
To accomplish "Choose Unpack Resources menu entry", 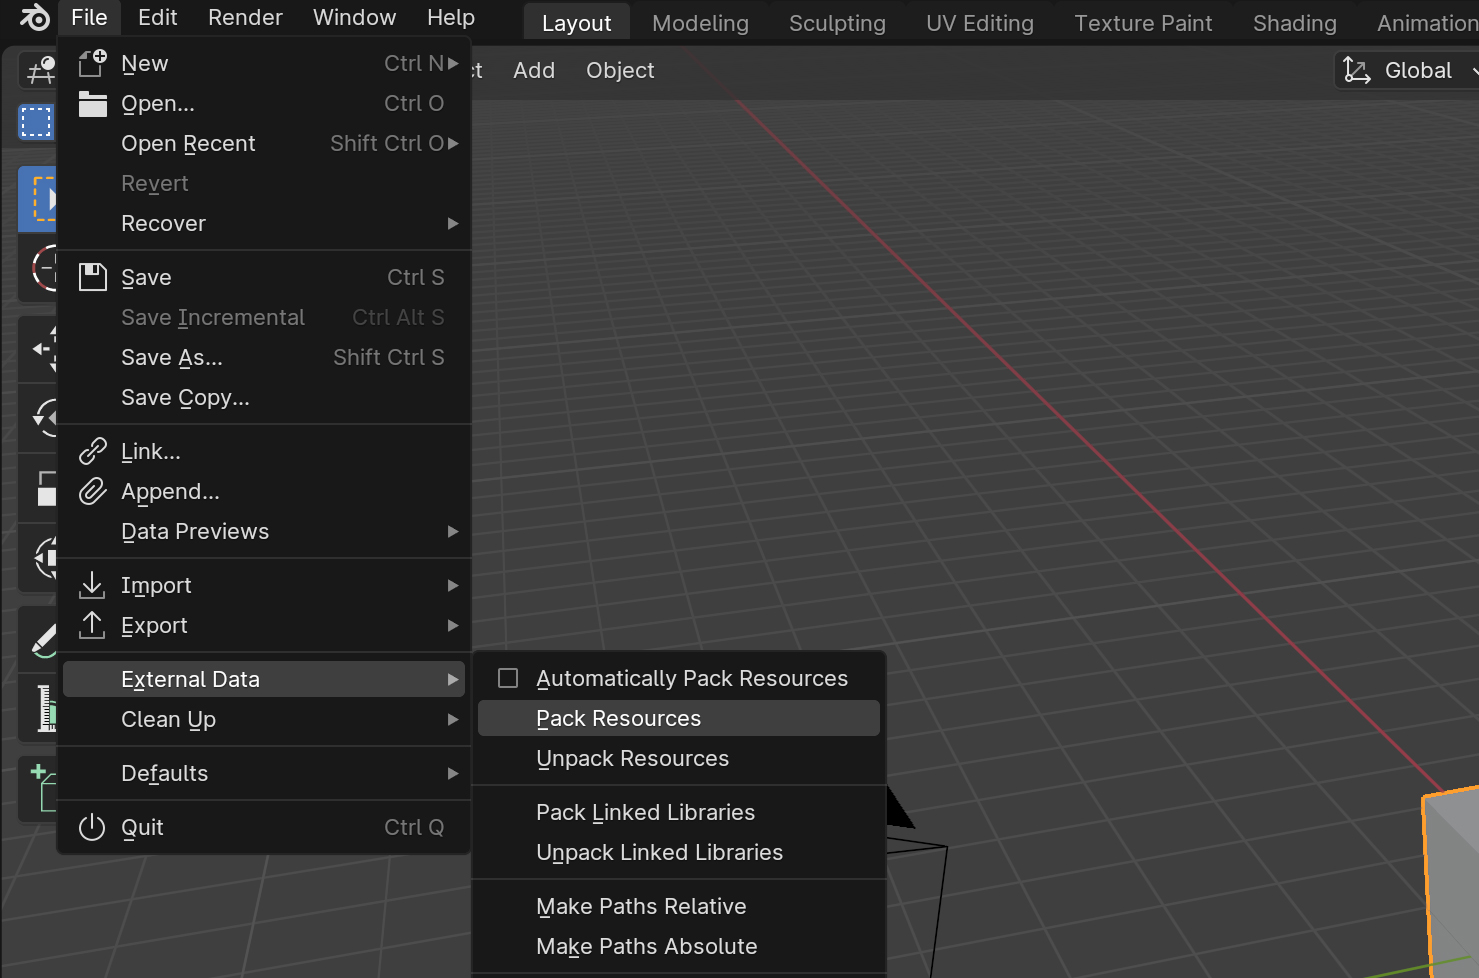I will click(x=679, y=758).
